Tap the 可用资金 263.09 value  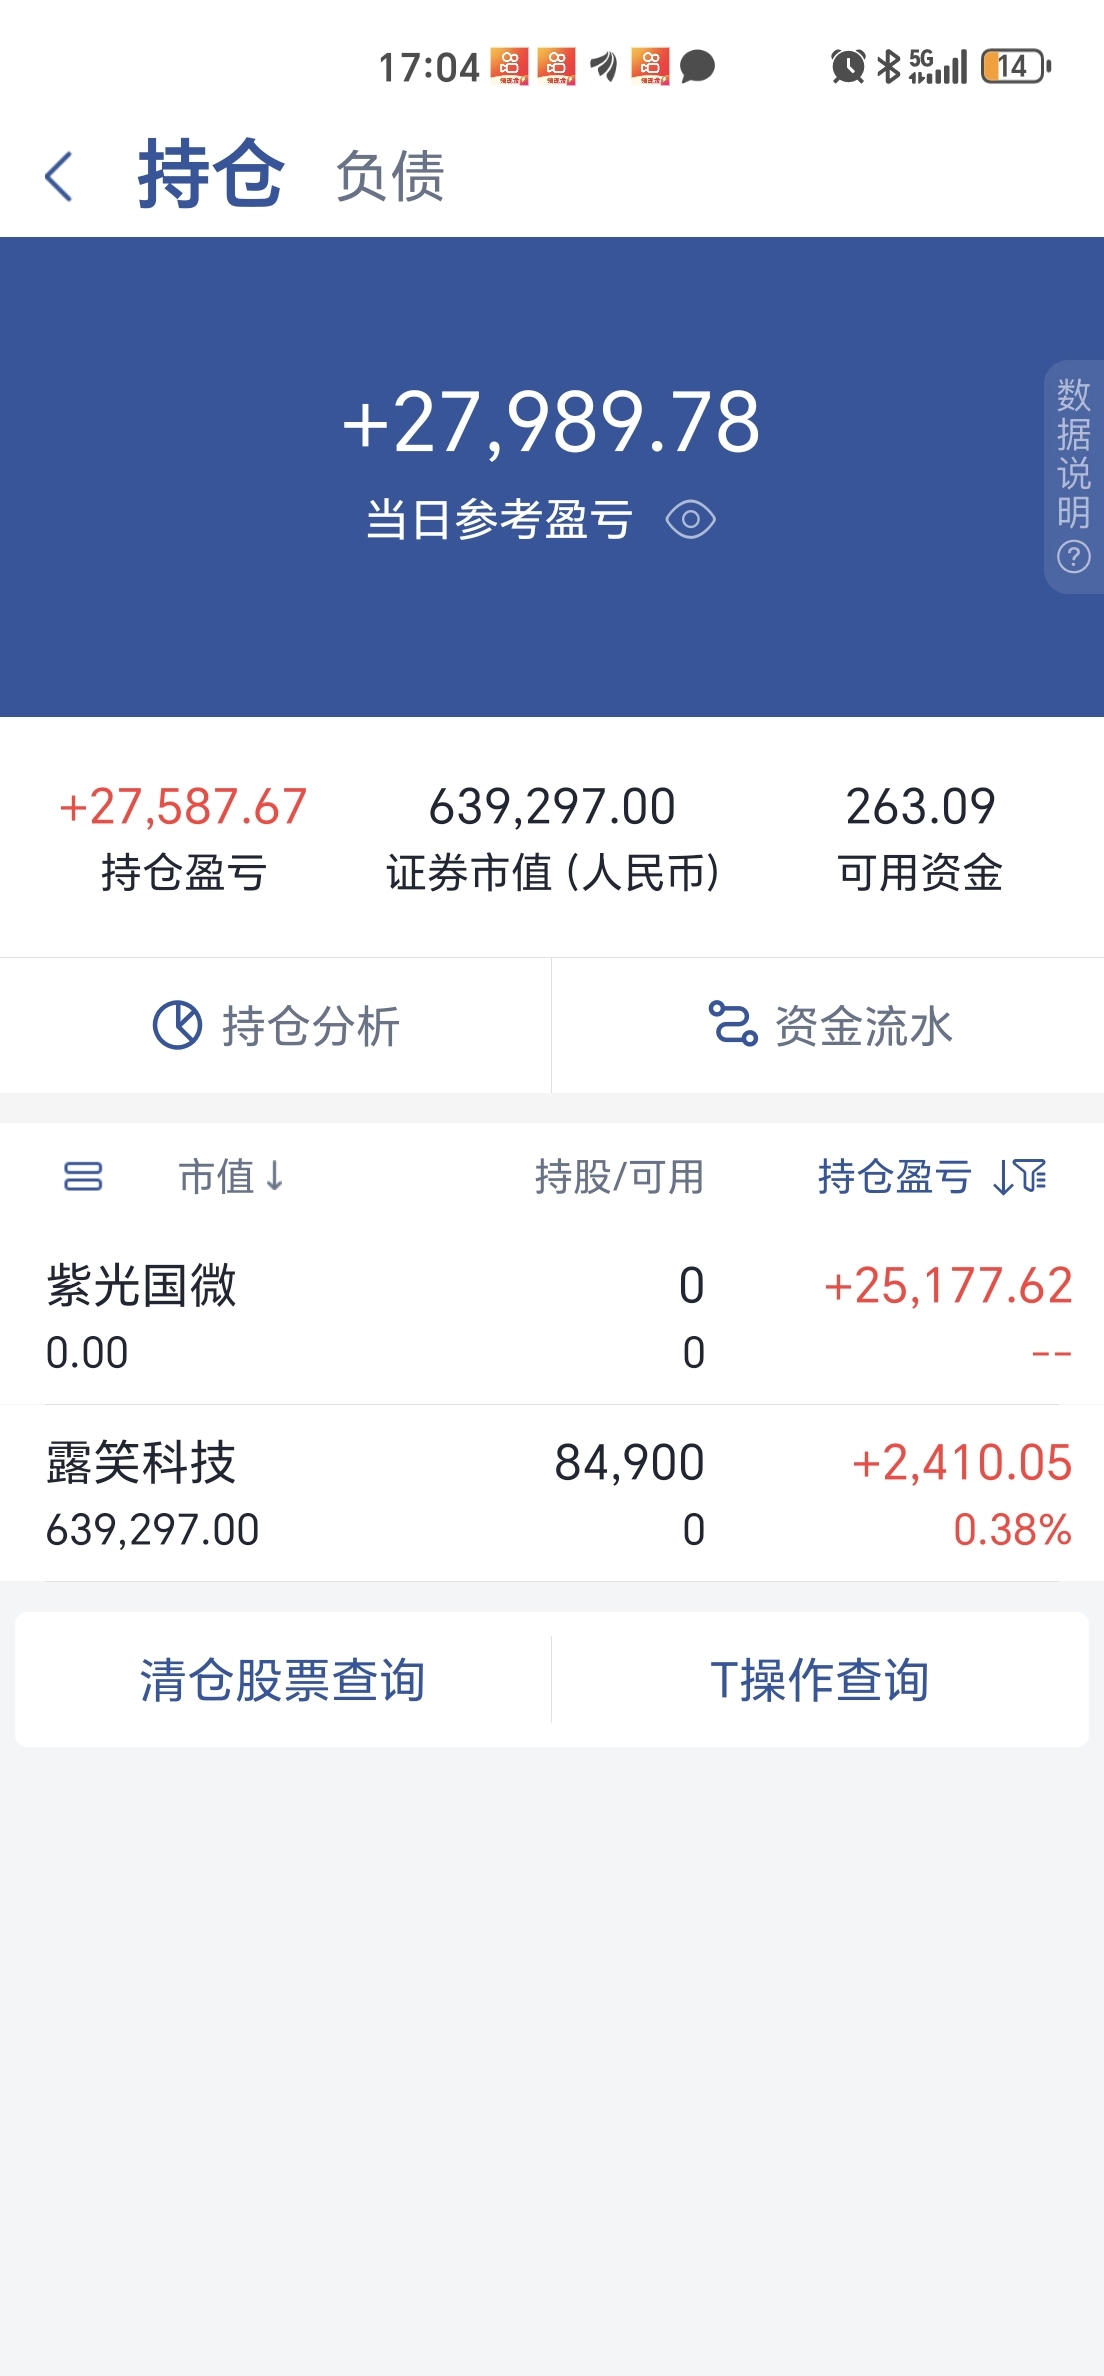(920, 806)
